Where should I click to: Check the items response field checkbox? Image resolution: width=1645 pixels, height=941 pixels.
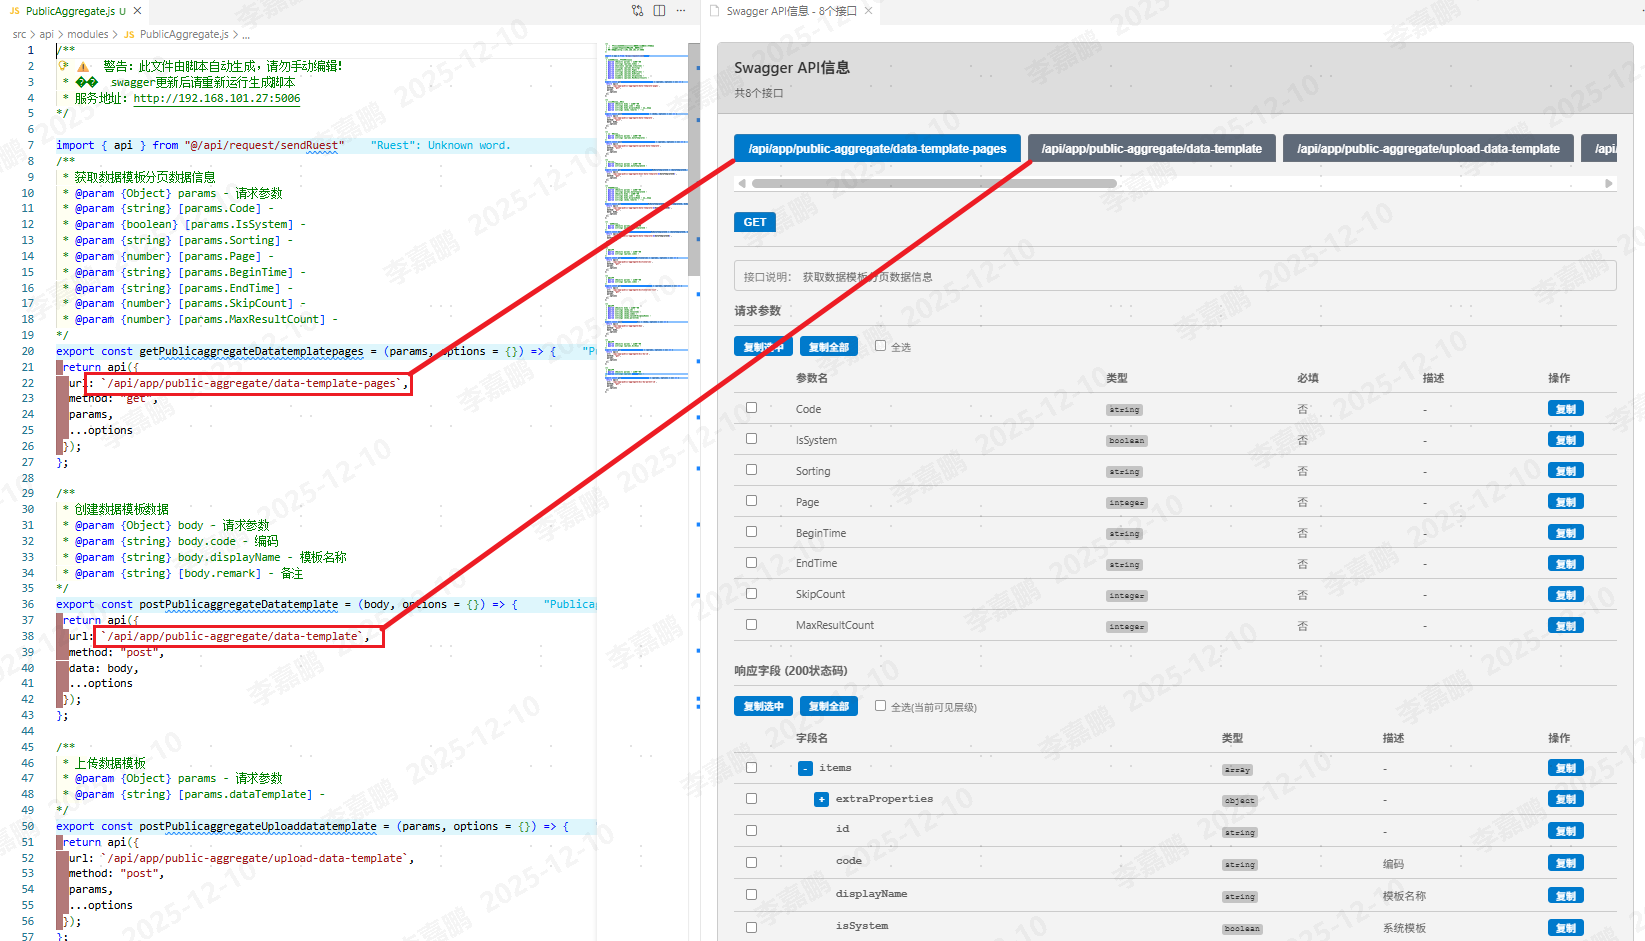tap(751, 768)
